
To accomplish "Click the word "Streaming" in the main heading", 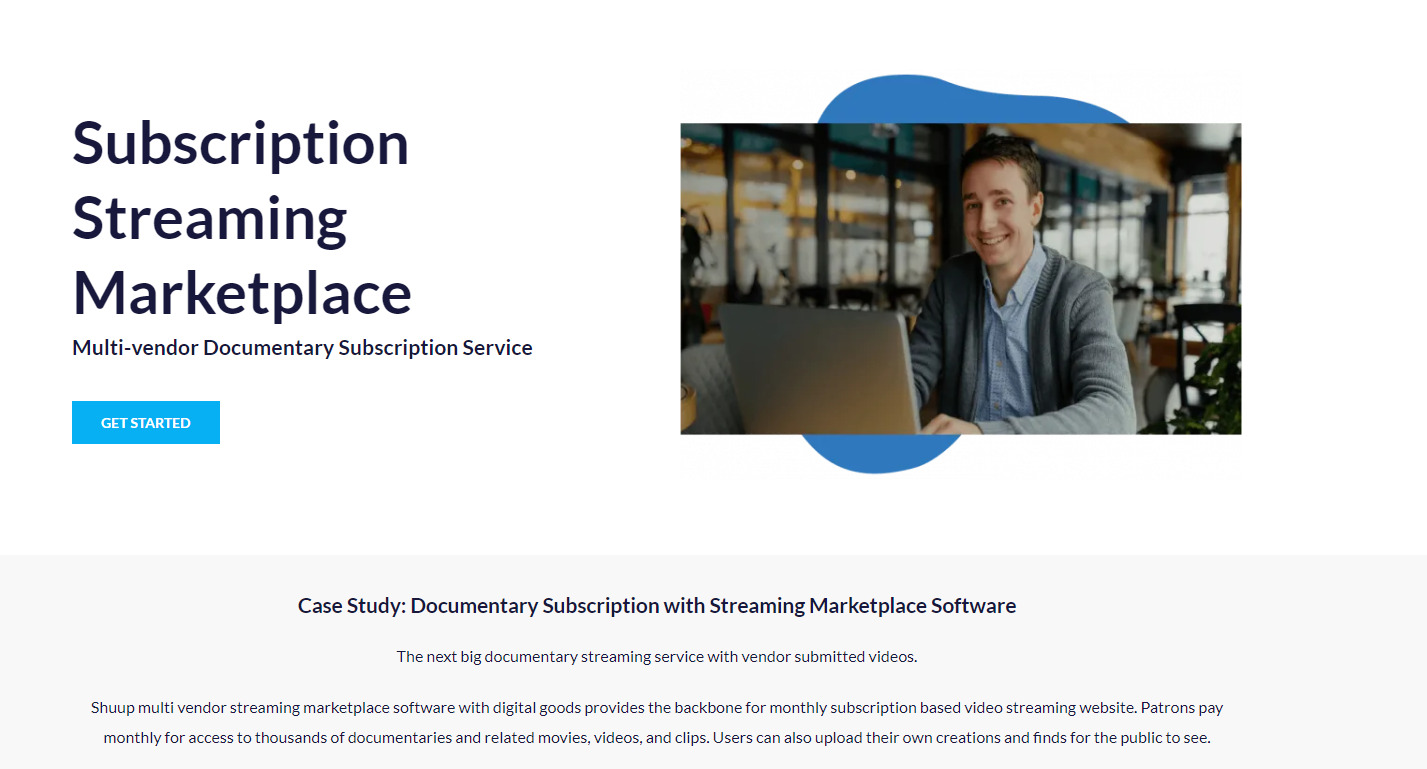I will [x=210, y=218].
